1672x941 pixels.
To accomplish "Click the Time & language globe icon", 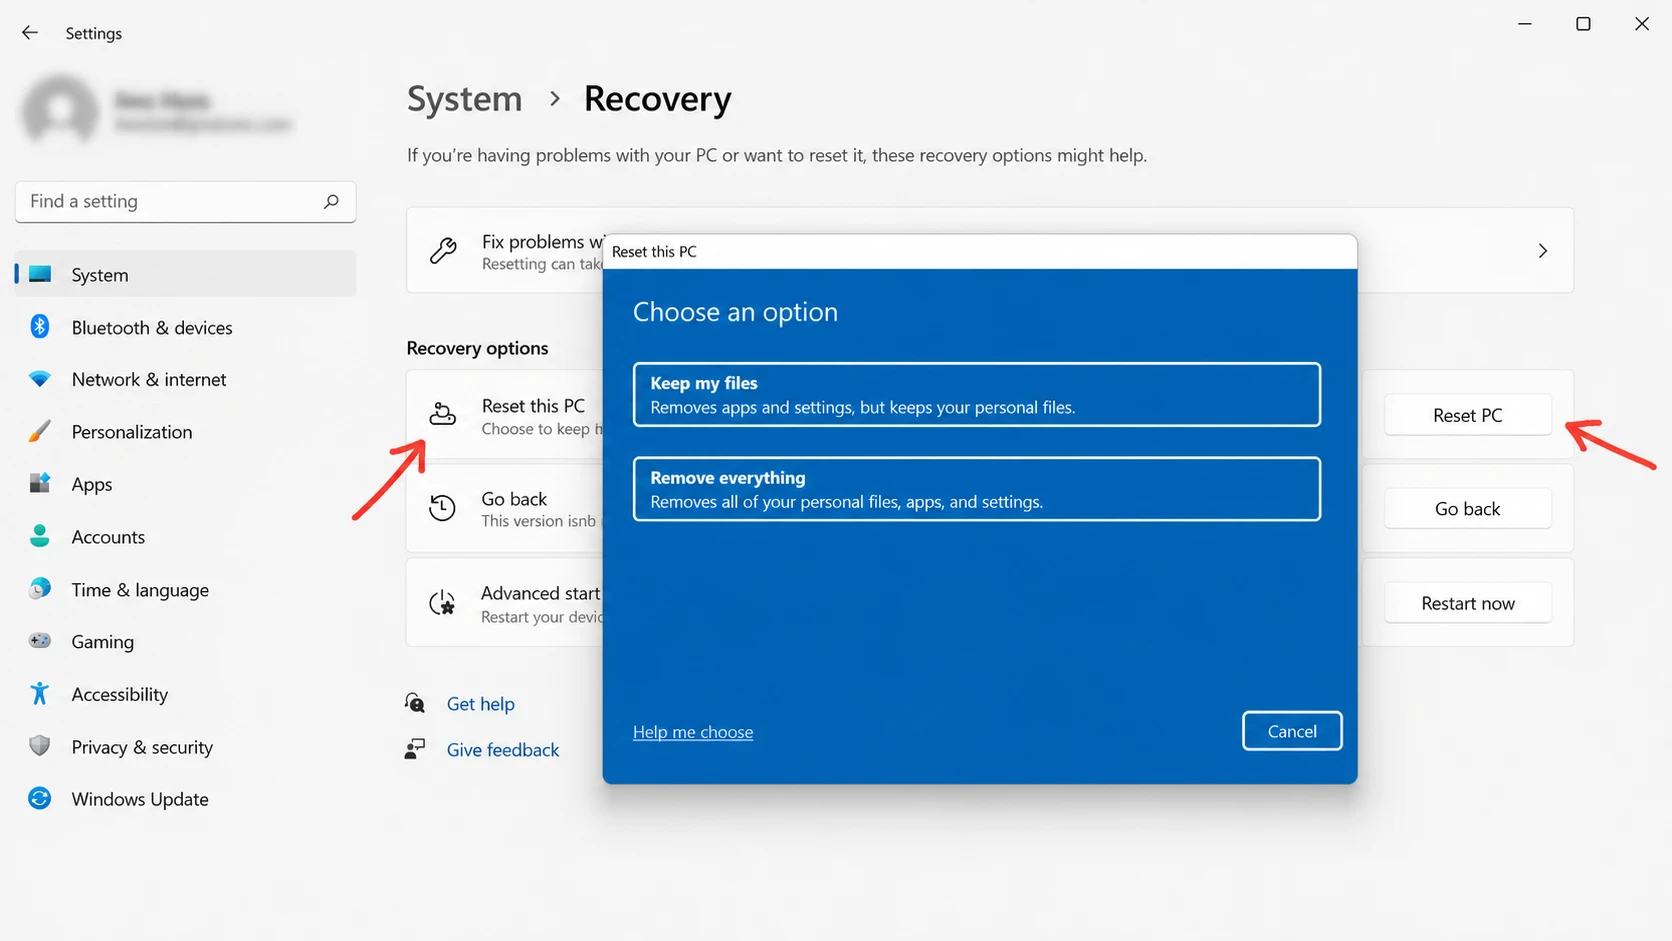I will coord(40,589).
